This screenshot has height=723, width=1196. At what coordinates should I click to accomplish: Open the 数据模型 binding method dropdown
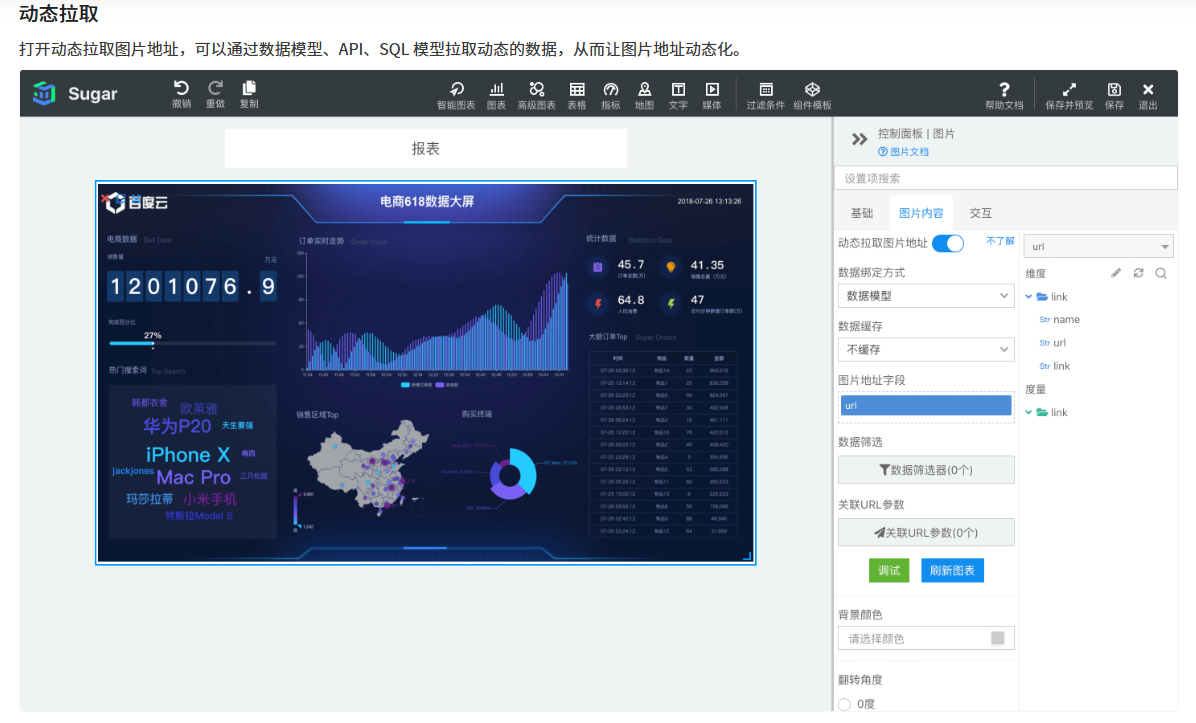[x=926, y=296]
